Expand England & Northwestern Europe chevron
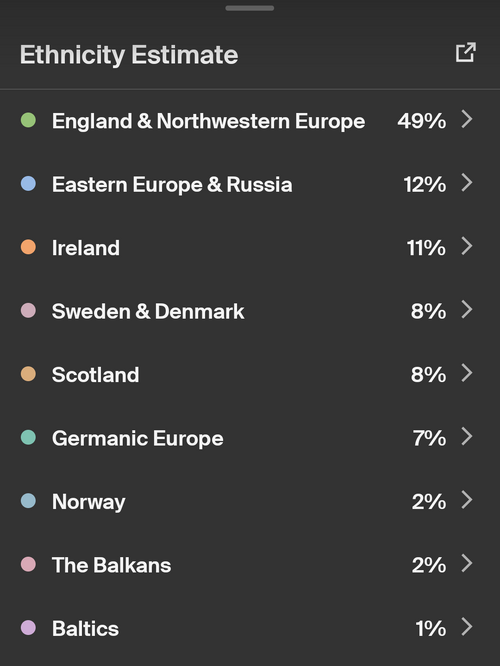The height and width of the screenshot is (666, 500). click(467, 119)
